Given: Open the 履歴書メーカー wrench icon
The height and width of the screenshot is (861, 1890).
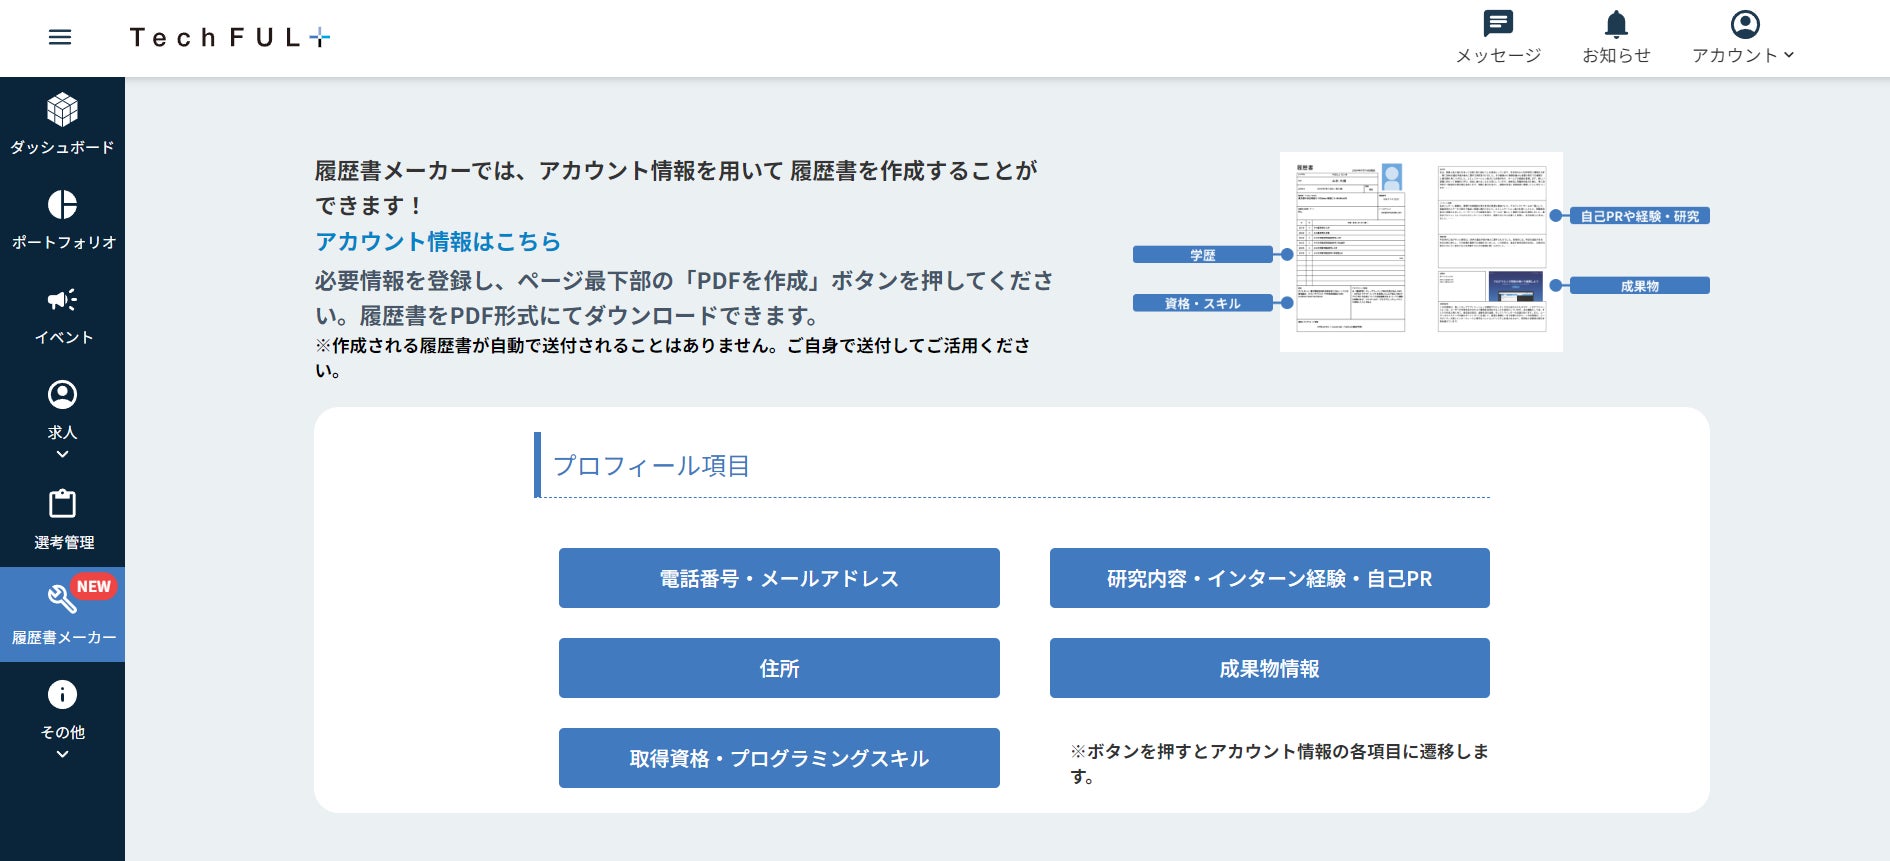Looking at the screenshot, I should 61,598.
